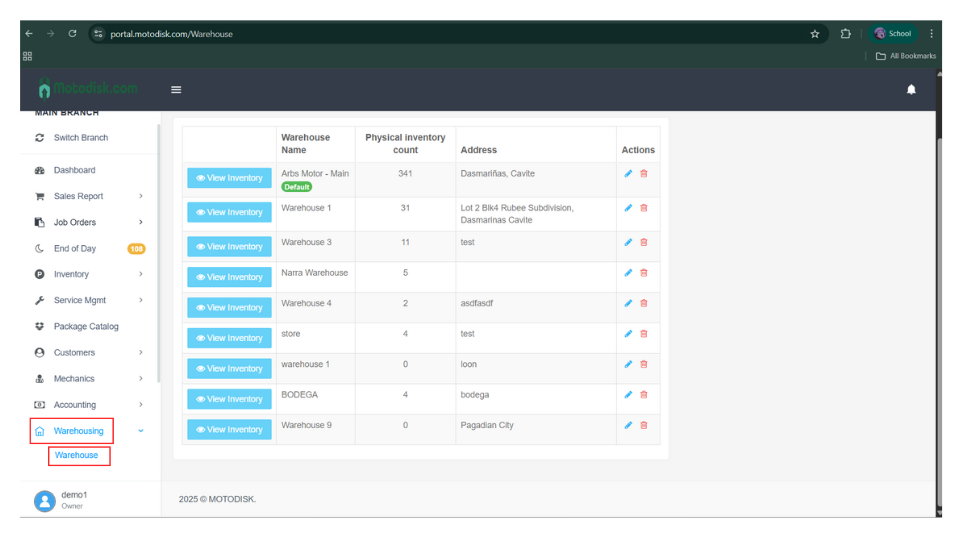Select the Warehouse submenu link

(x=77, y=455)
